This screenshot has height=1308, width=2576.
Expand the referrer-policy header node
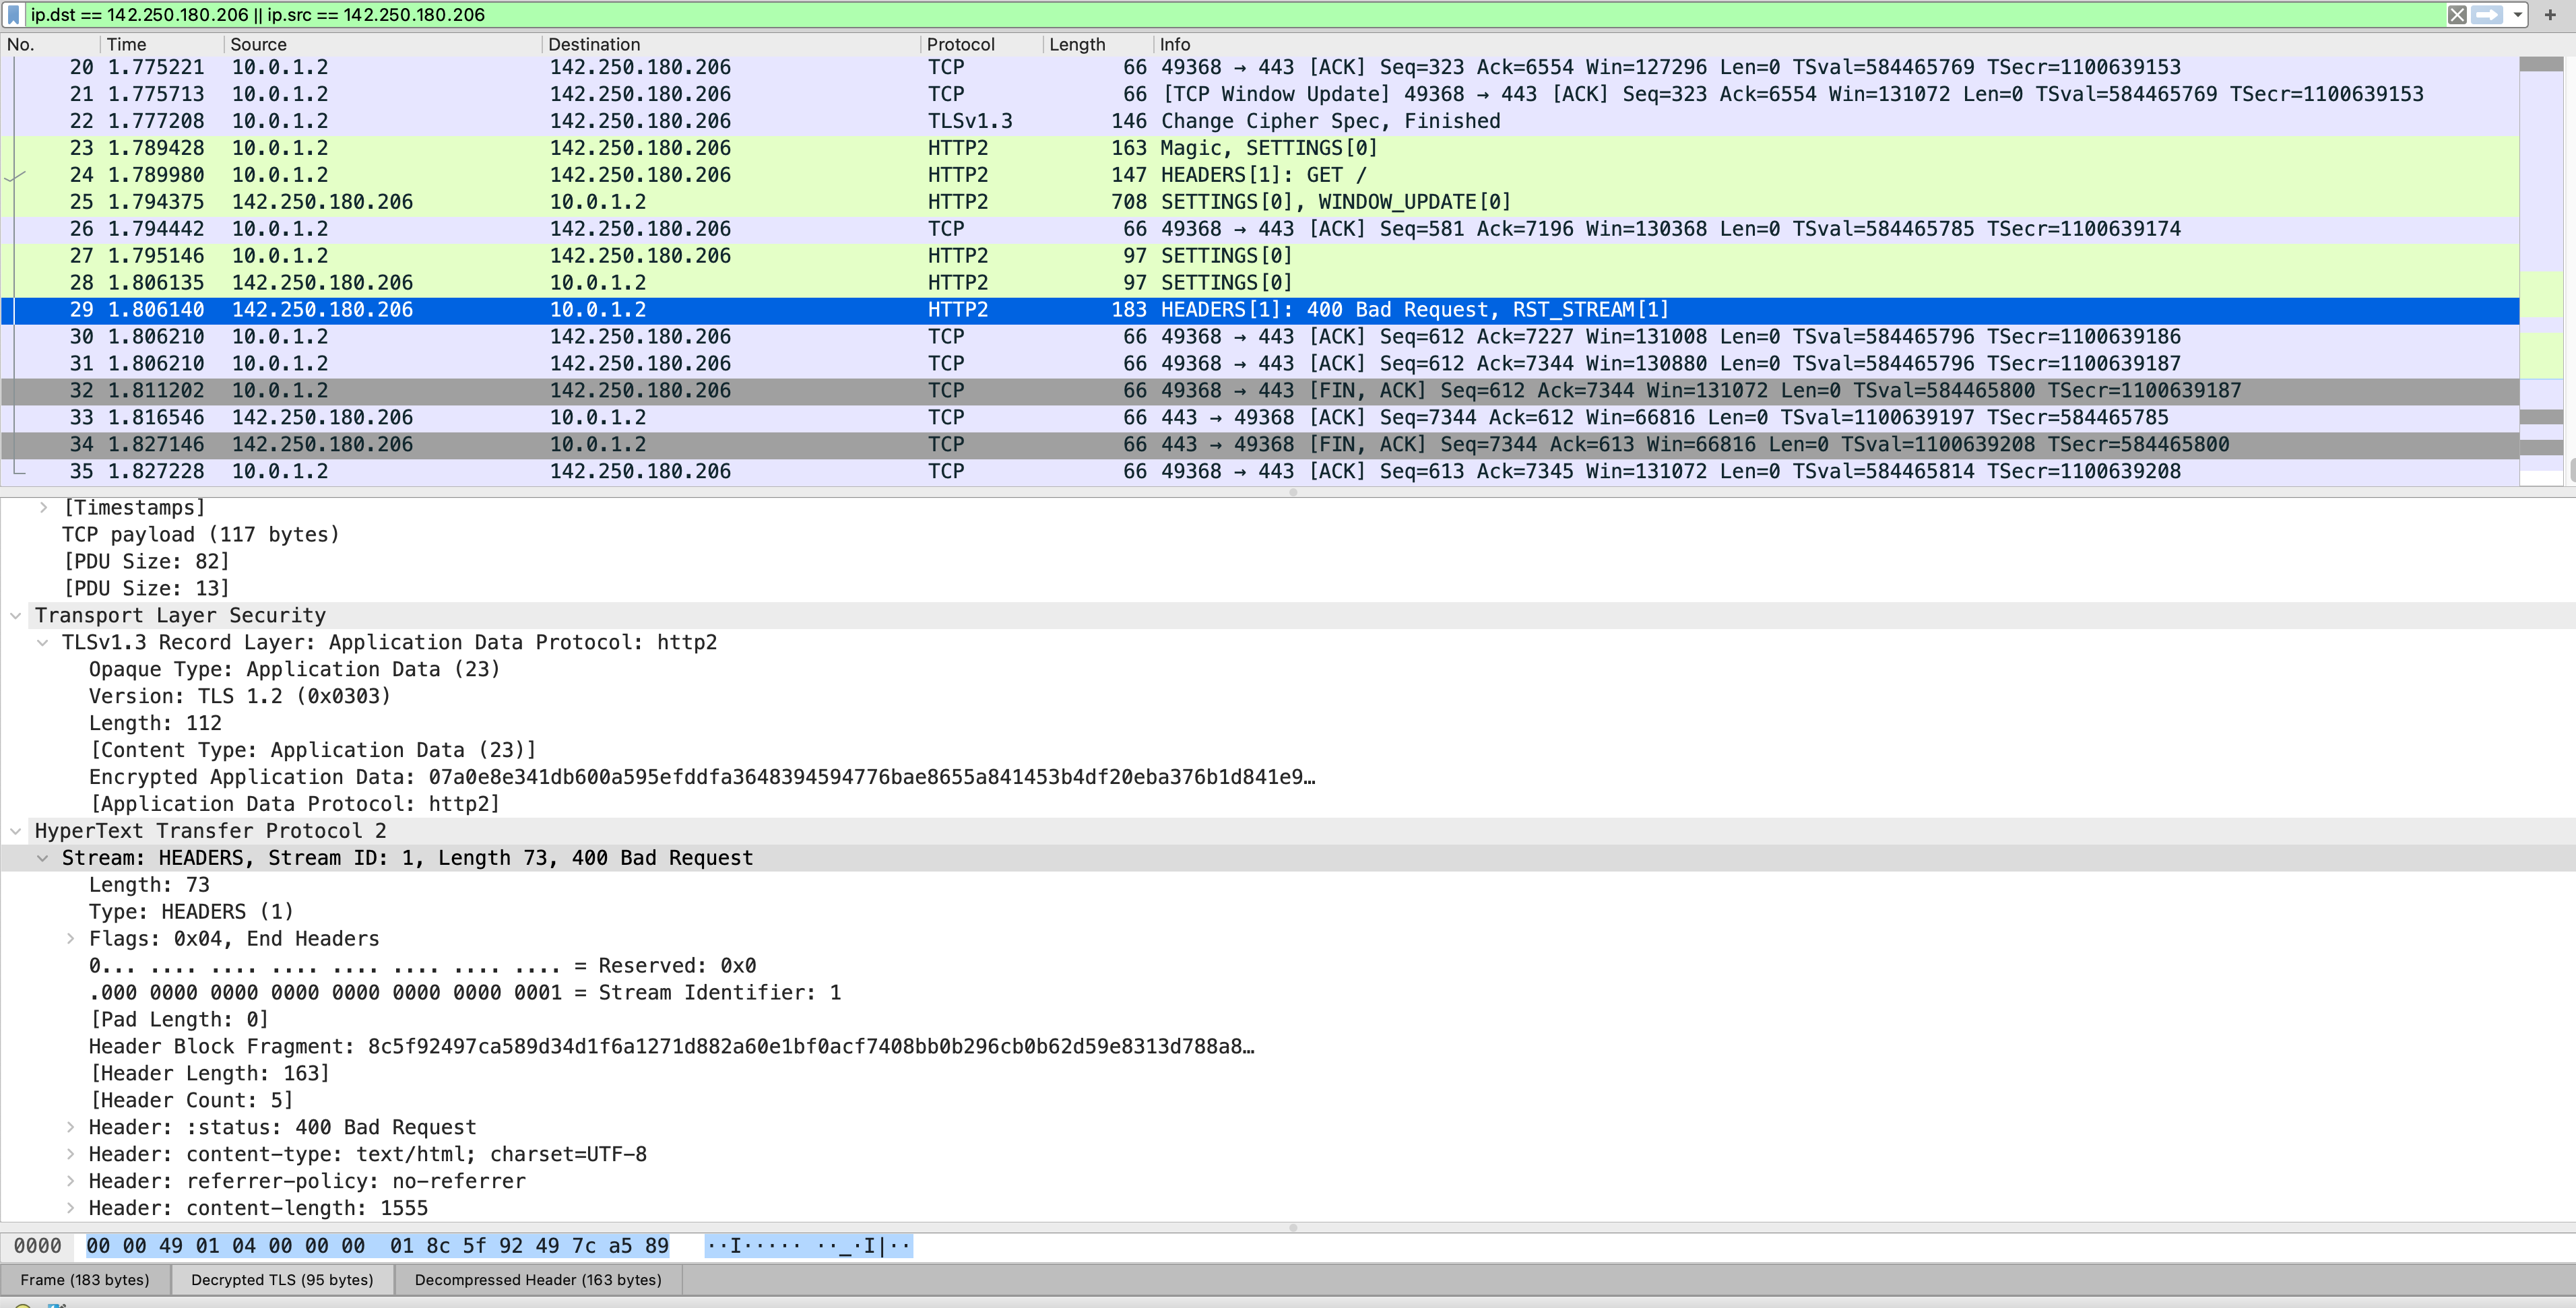click(70, 1181)
